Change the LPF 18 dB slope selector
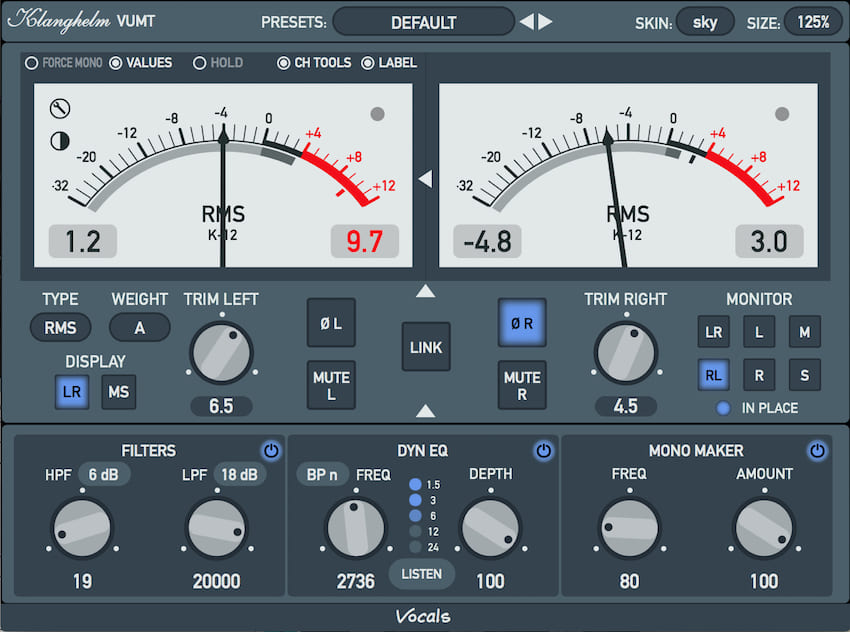 [x=240, y=475]
